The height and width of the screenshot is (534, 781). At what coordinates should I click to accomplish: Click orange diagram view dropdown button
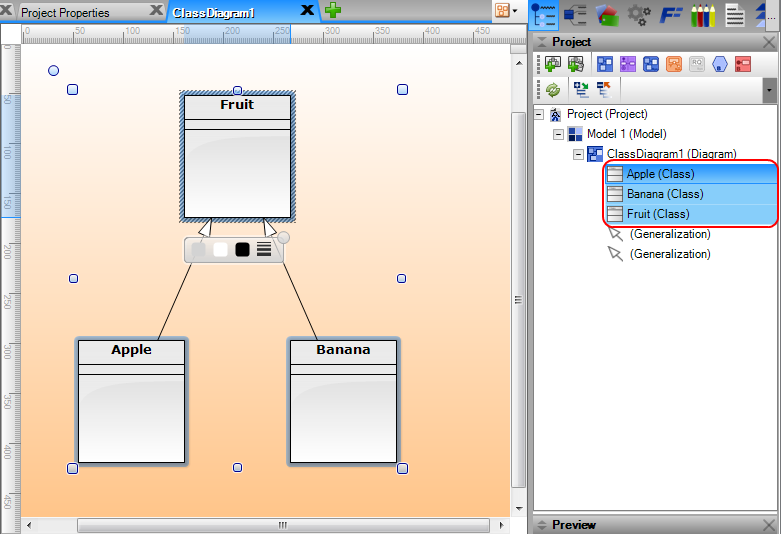pyautogui.click(x=507, y=10)
